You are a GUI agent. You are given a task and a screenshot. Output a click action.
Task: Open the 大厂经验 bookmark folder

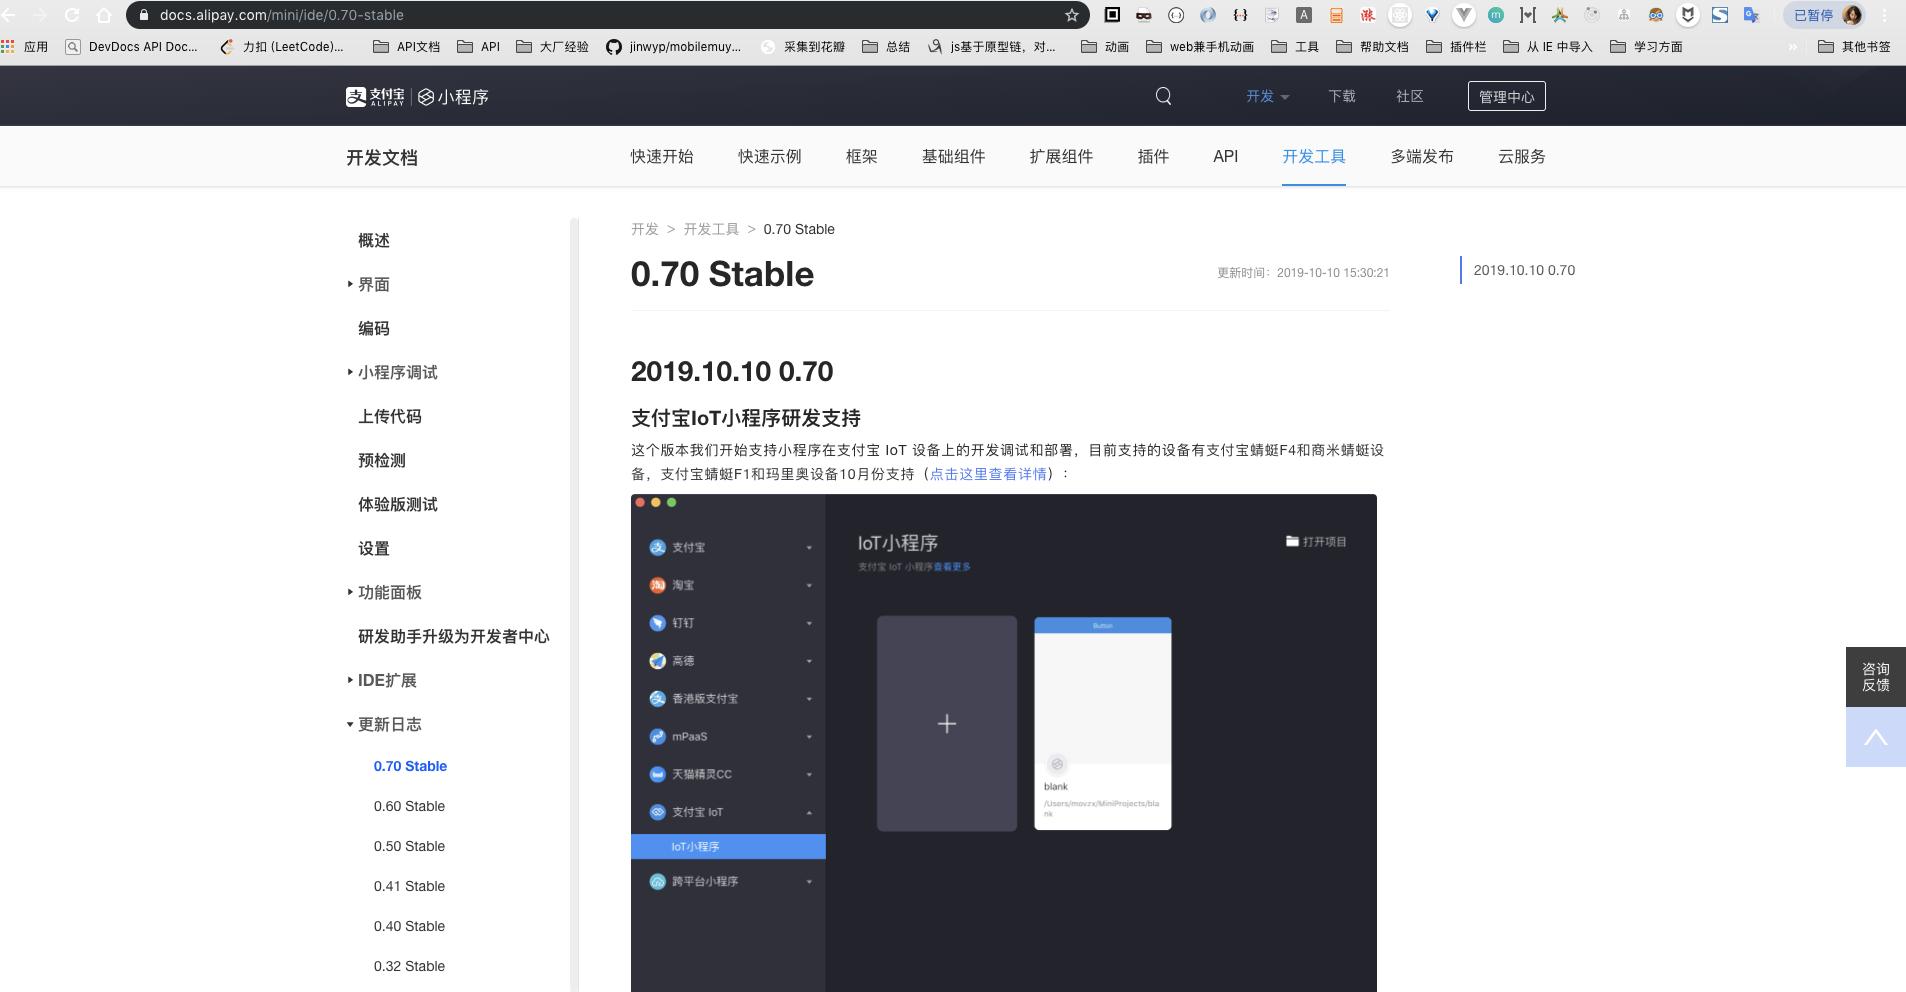[552, 47]
